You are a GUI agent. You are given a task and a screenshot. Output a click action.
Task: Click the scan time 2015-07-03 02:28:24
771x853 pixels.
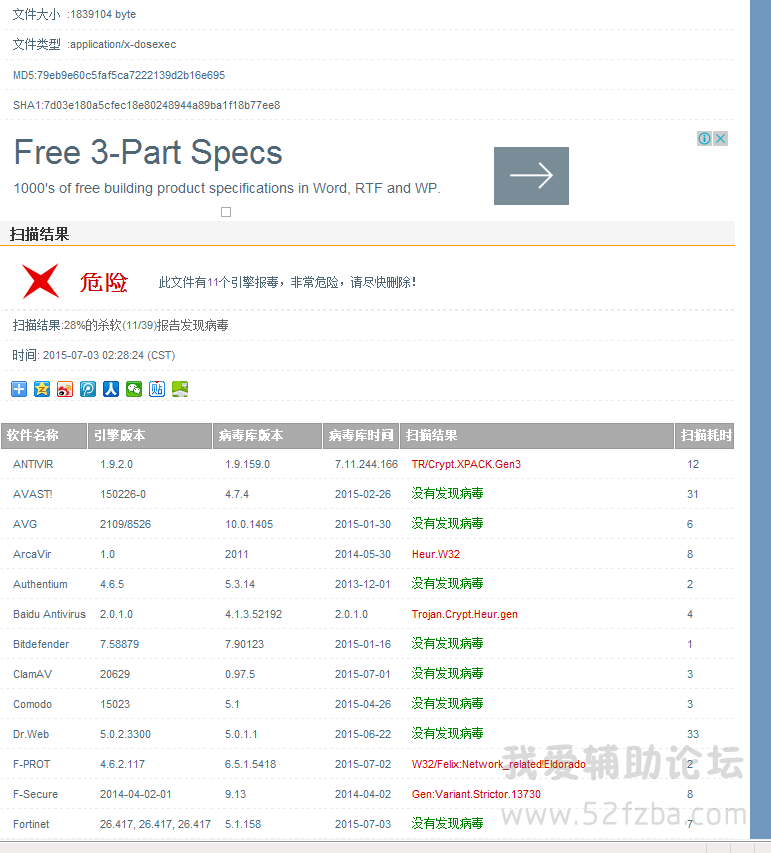pyautogui.click(x=94, y=355)
